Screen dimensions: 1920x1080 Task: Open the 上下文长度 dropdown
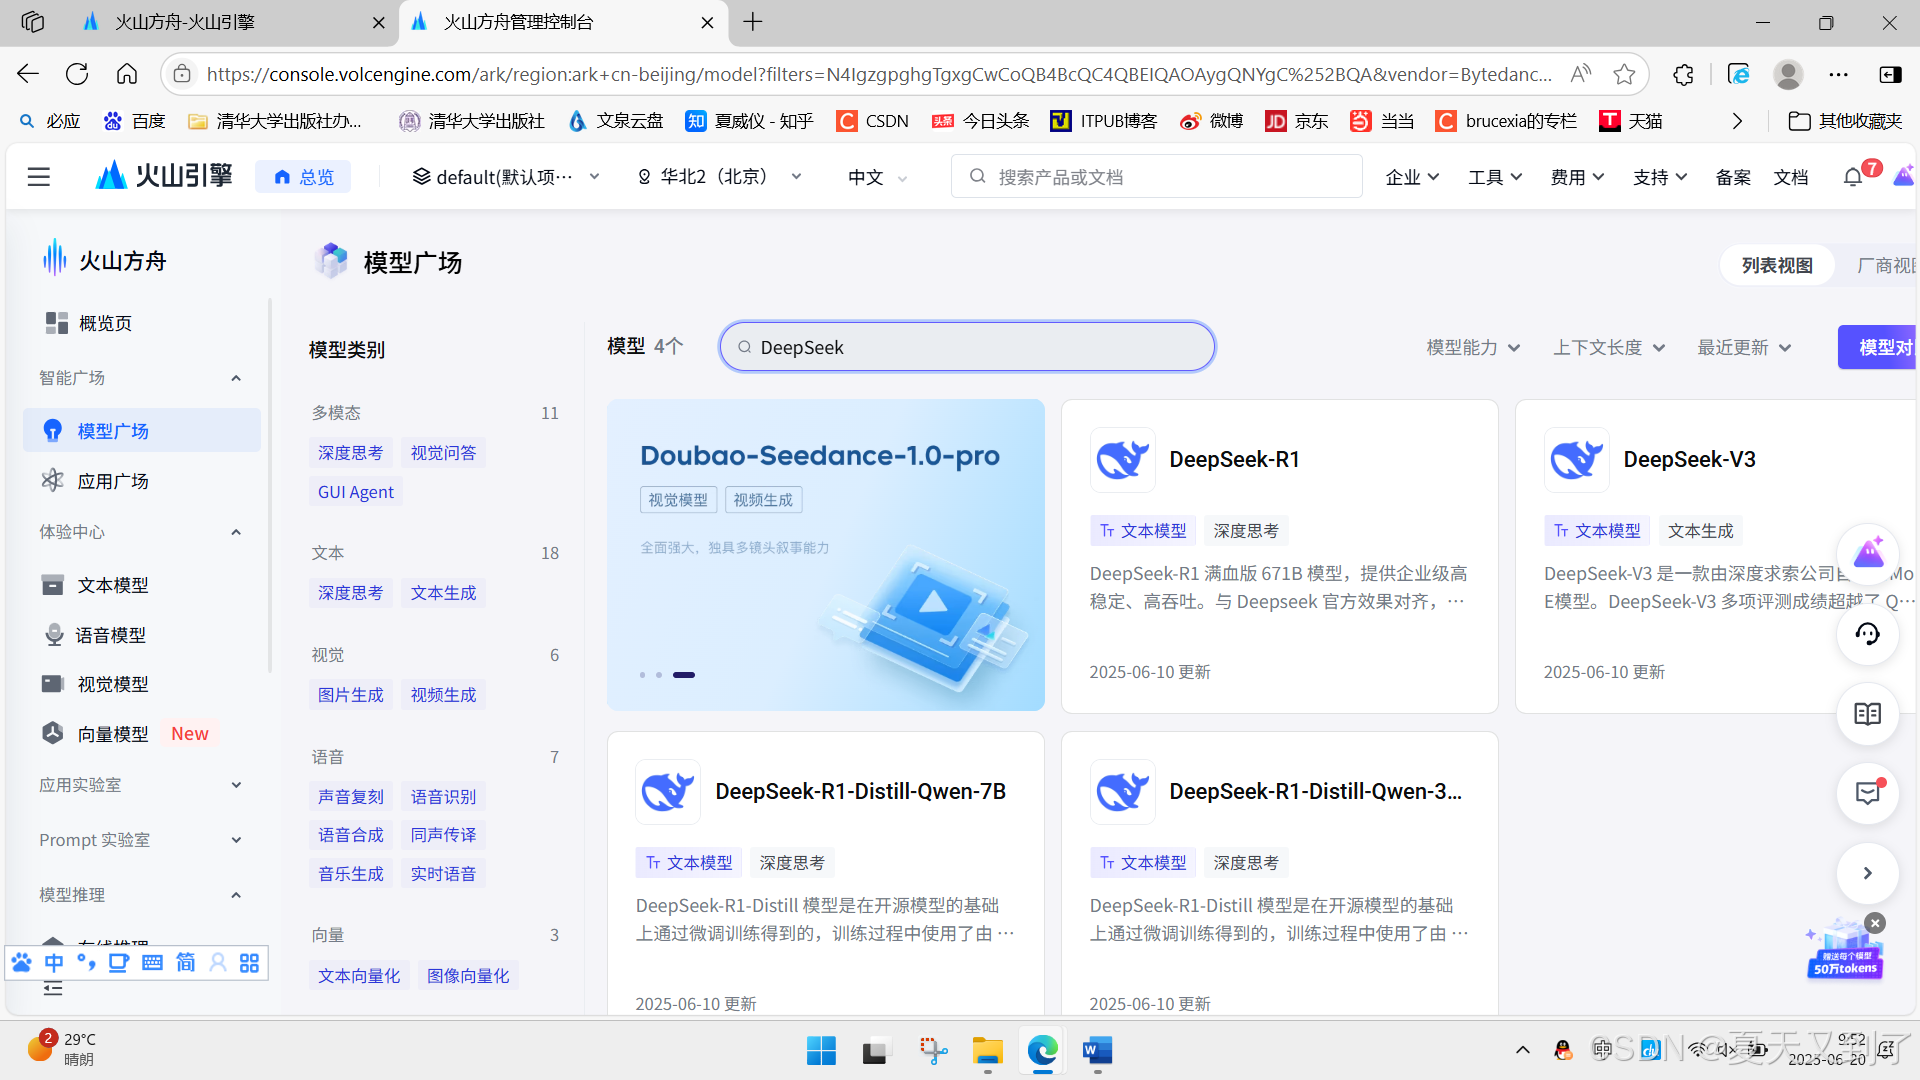point(1608,347)
